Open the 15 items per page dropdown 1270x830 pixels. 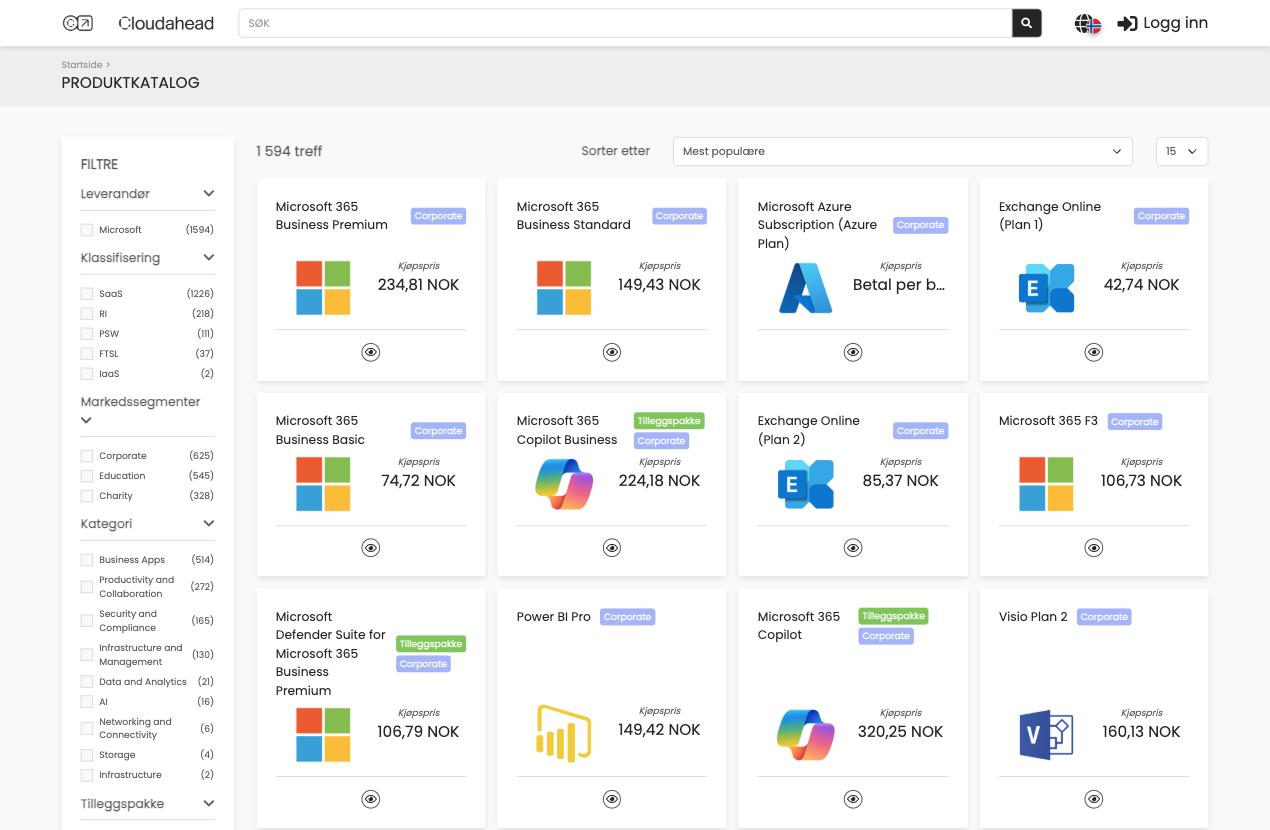pyautogui.click(x=1182, y=151)
